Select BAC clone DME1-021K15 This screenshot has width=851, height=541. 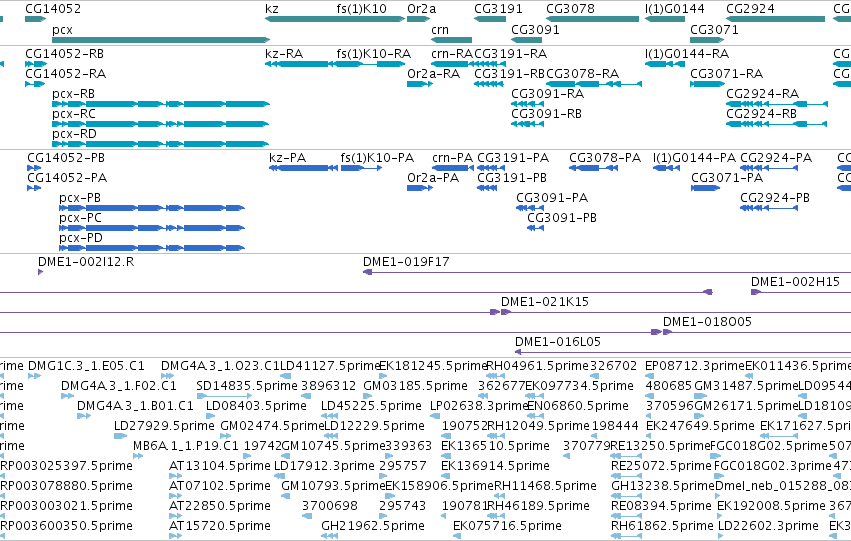[x=676, y=312]
